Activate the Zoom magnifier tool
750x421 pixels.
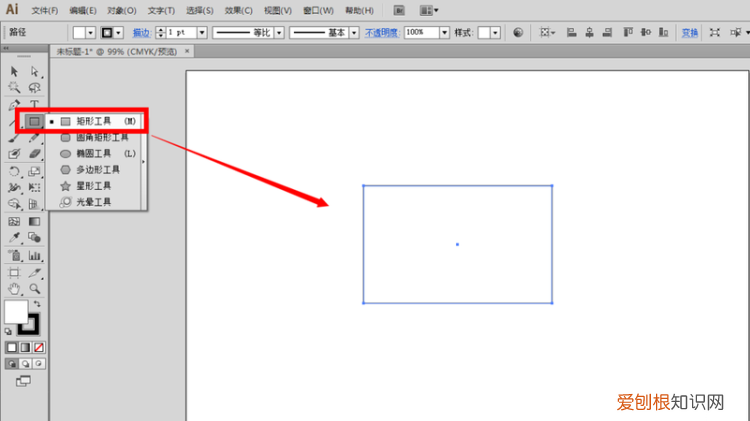pyautogui.click(x=34, y=288)
